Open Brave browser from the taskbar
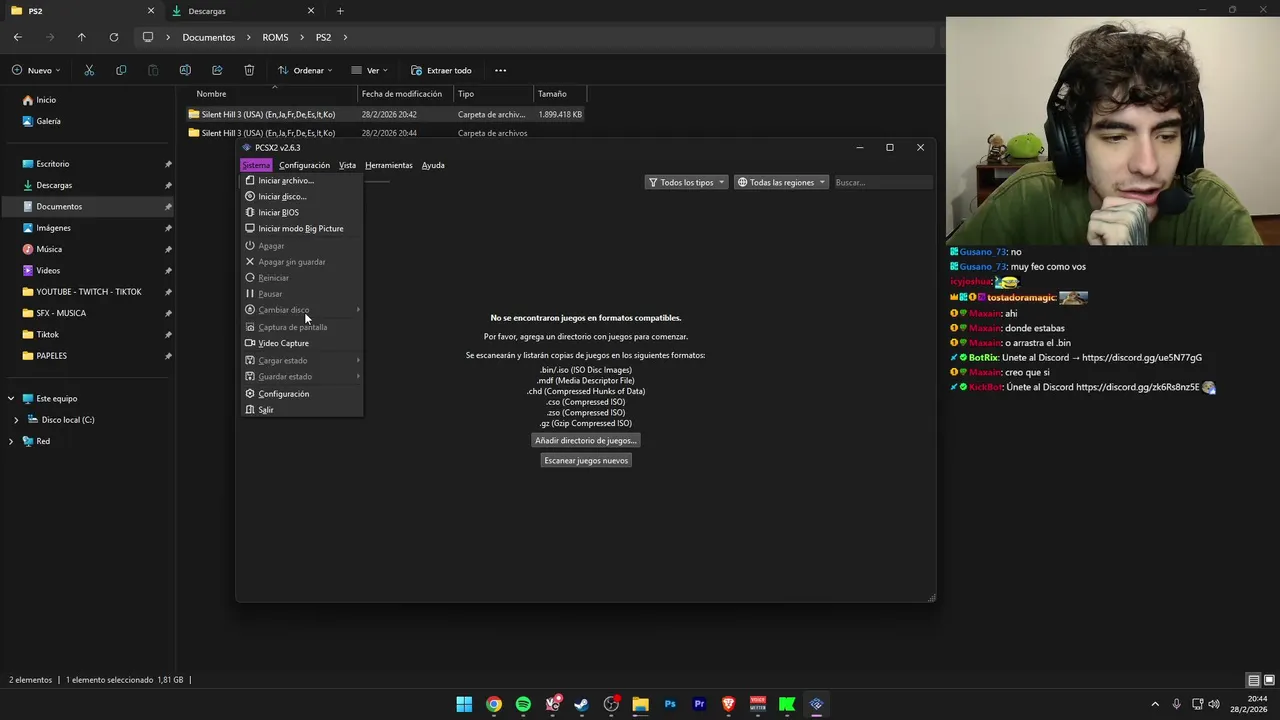The image size is (1280, 720). point(729,704)
